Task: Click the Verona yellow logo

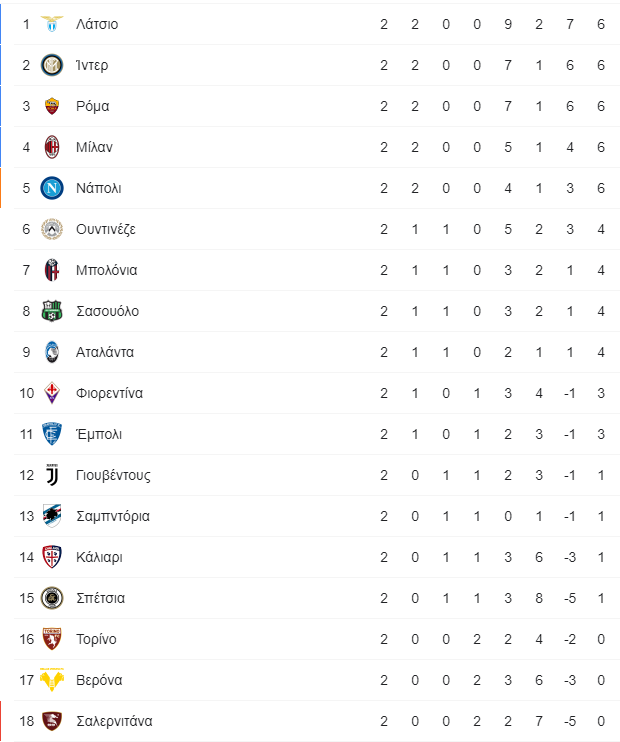Action: click(52, 680)
